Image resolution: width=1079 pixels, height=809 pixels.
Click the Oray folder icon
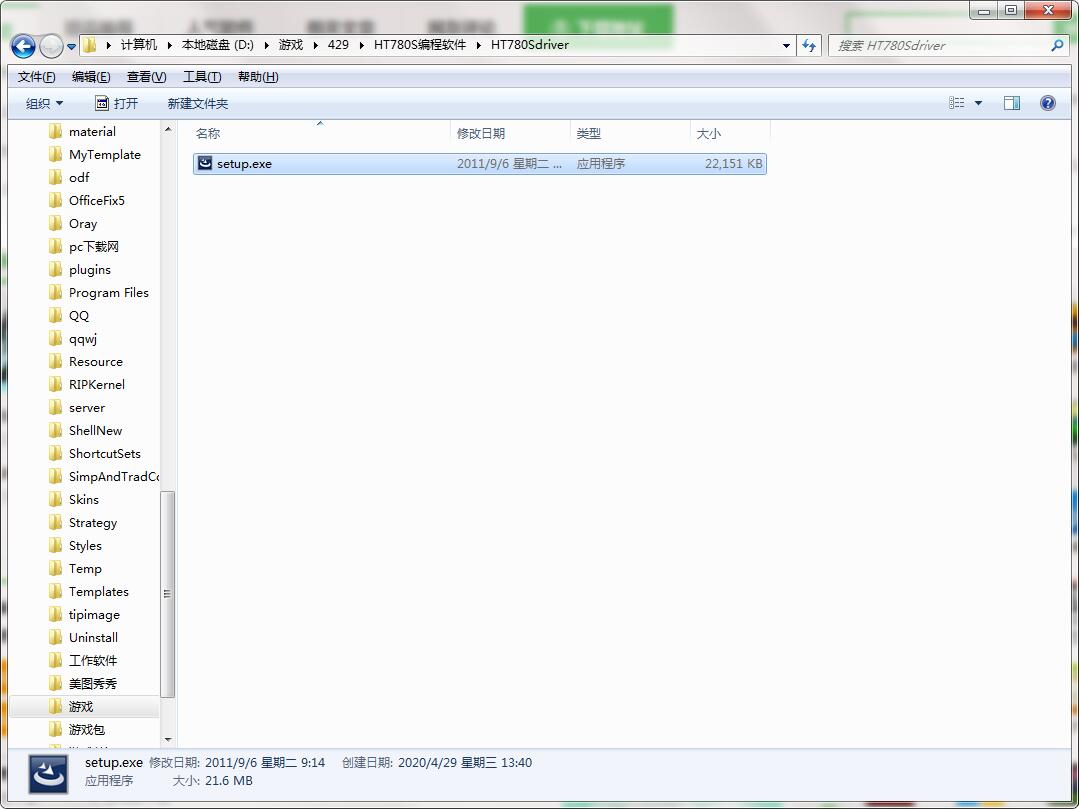click(56, 224)
